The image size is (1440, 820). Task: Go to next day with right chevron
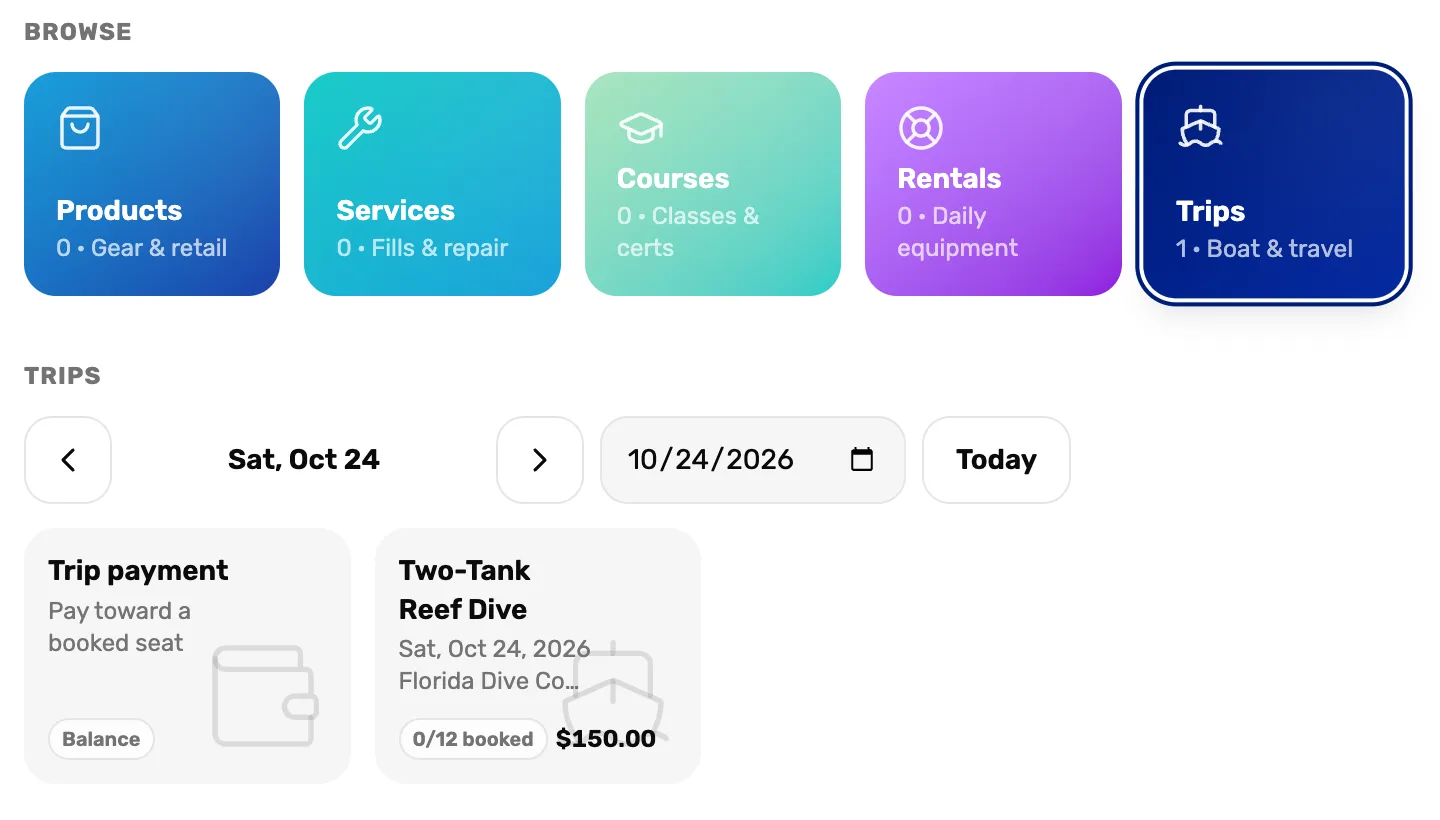[x=540, y=460]
